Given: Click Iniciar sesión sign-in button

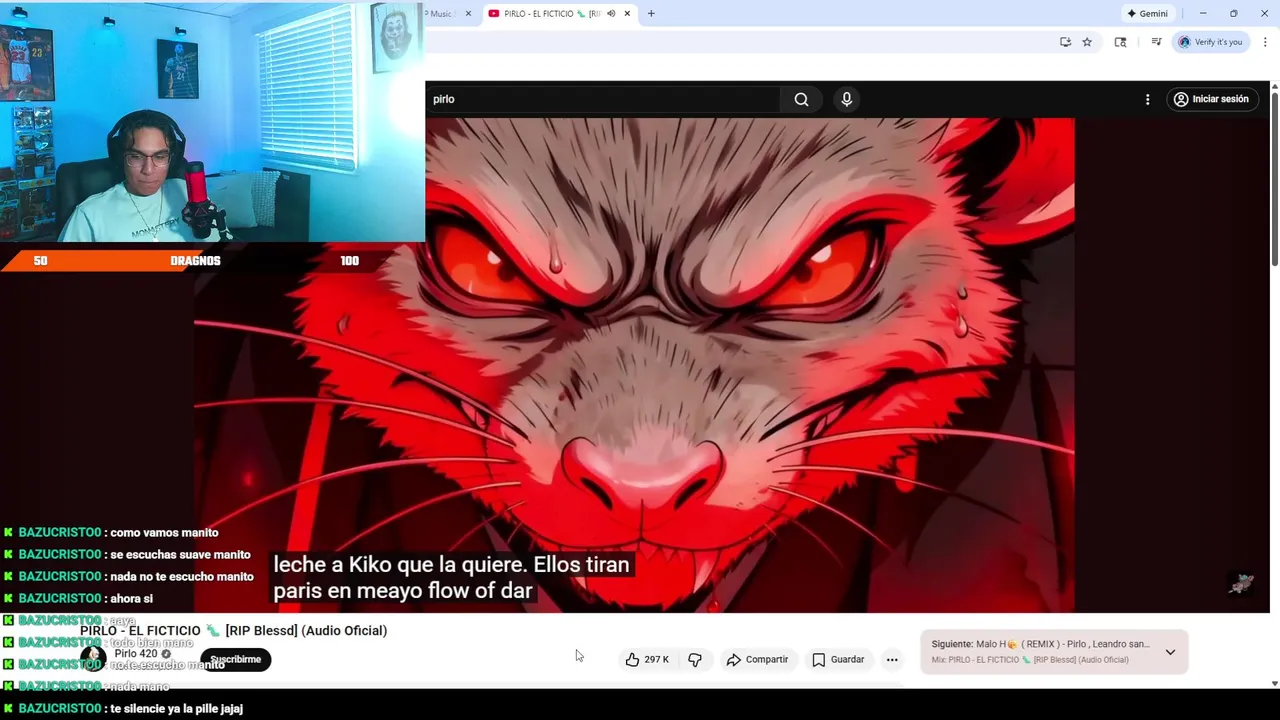Looking at the screenshot, I should click(x=1211, y=99).
